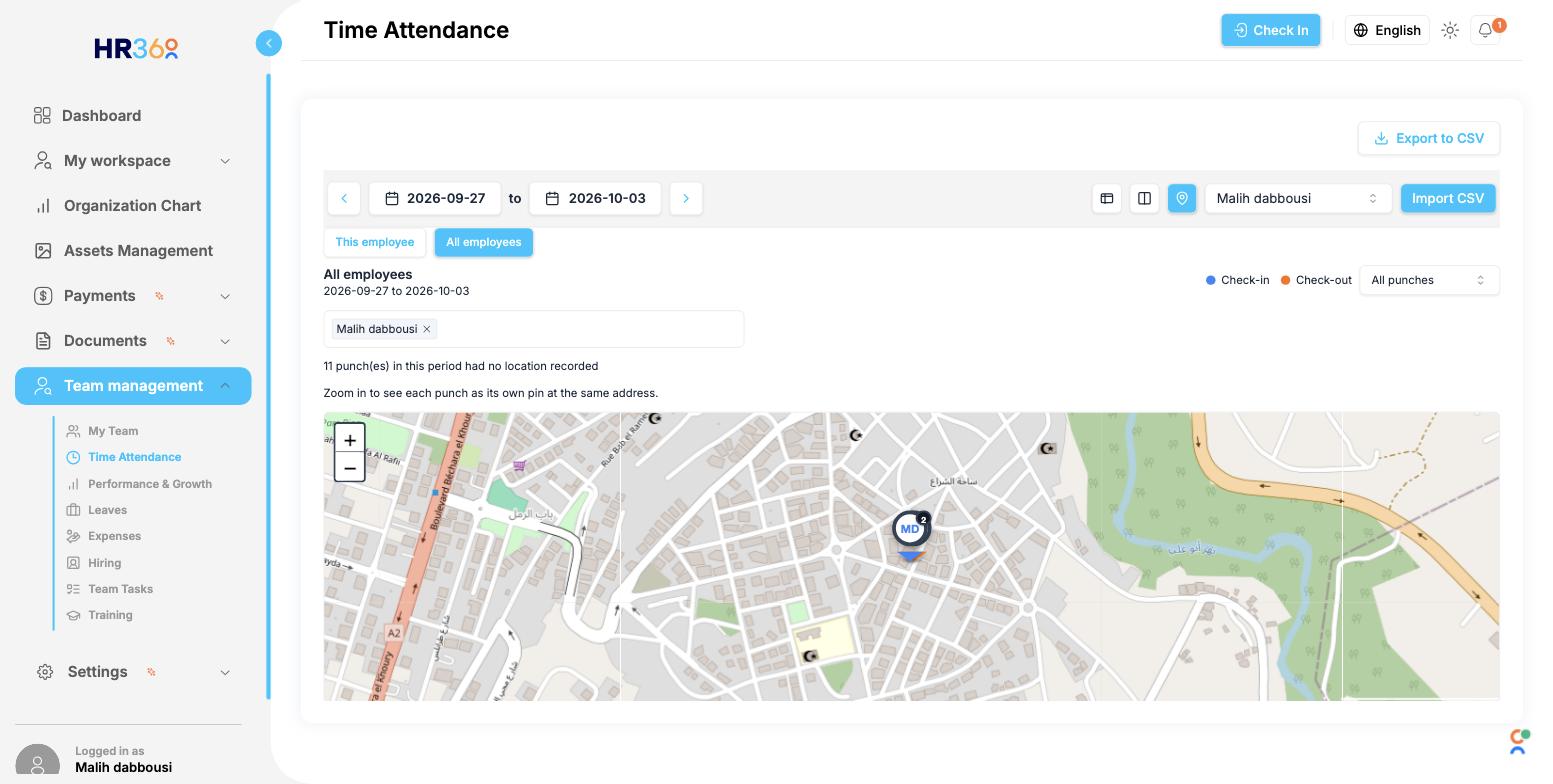Click the Check In button
Viewport: 1553px width, 784px height.
coord(1271,30)
